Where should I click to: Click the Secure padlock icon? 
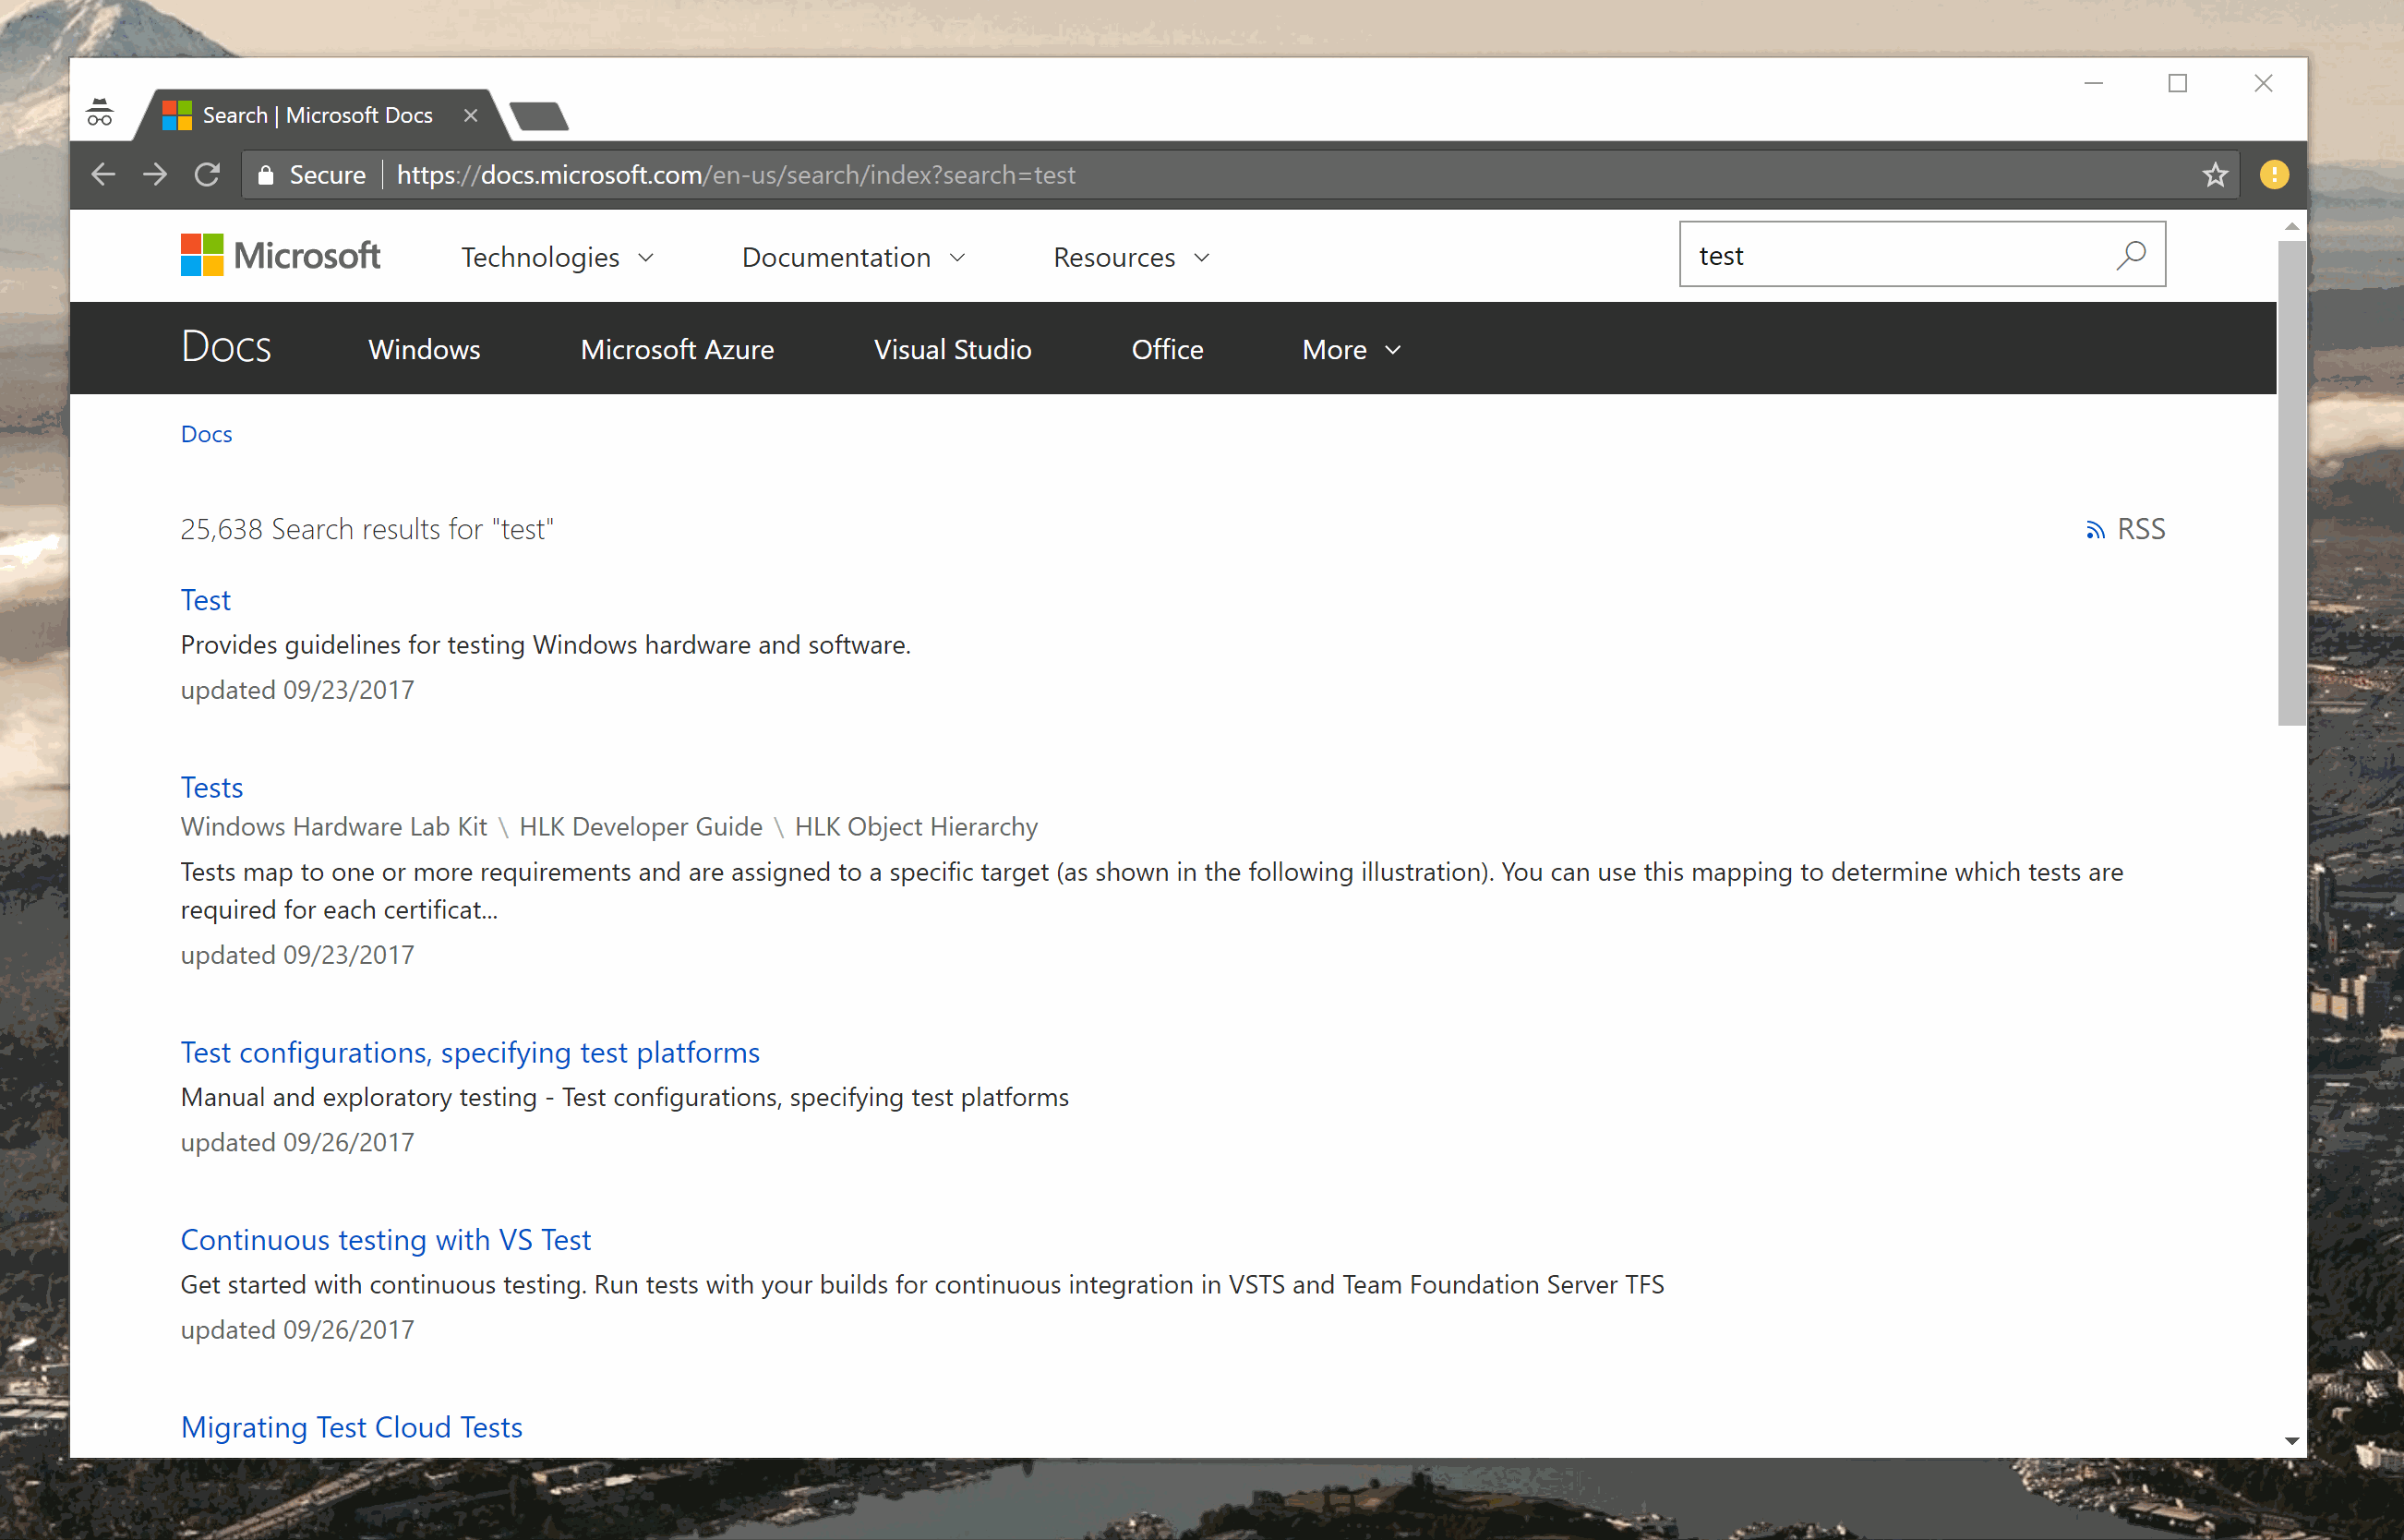click(265, 174)
